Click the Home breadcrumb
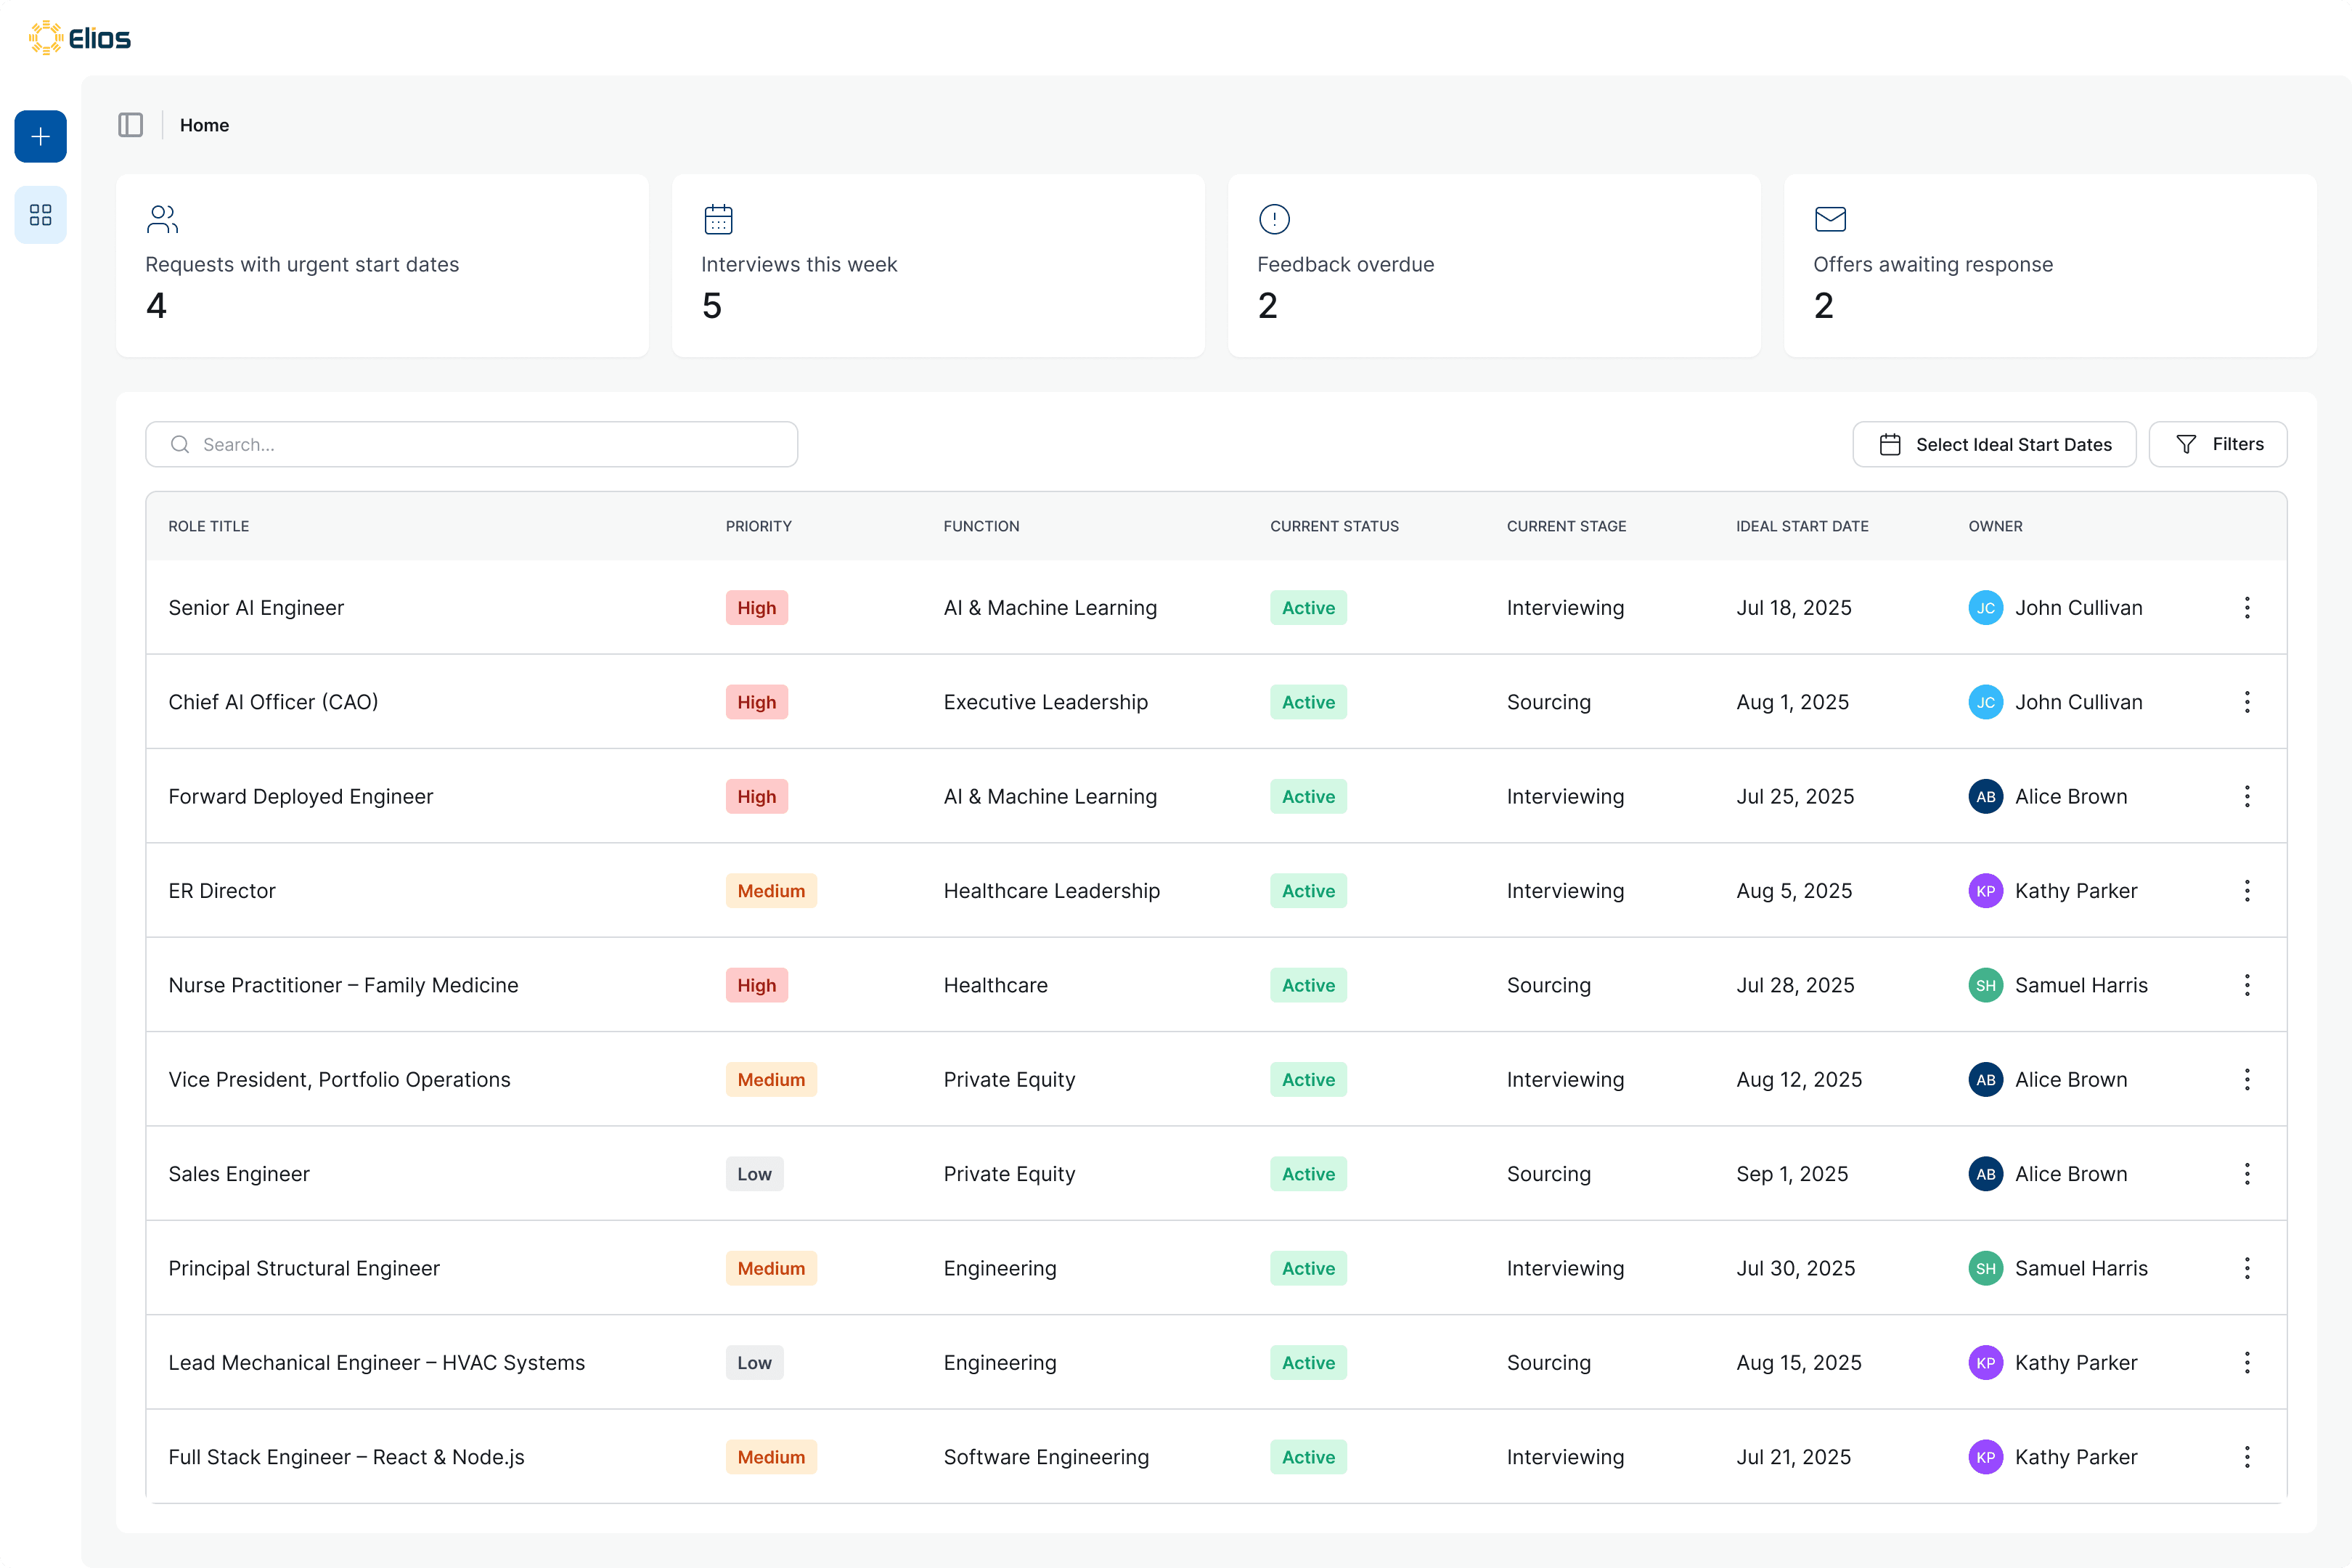 pos(204,125)
